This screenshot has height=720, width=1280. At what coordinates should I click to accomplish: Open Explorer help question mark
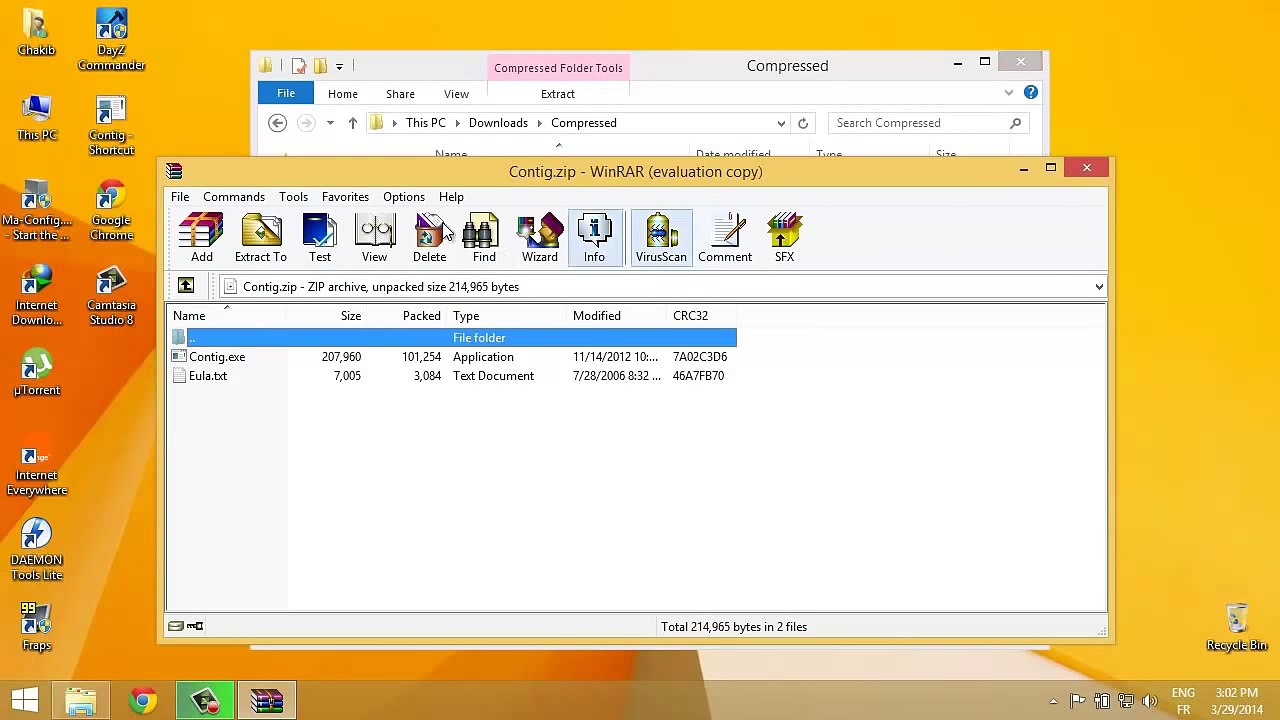coord(1031,93)
